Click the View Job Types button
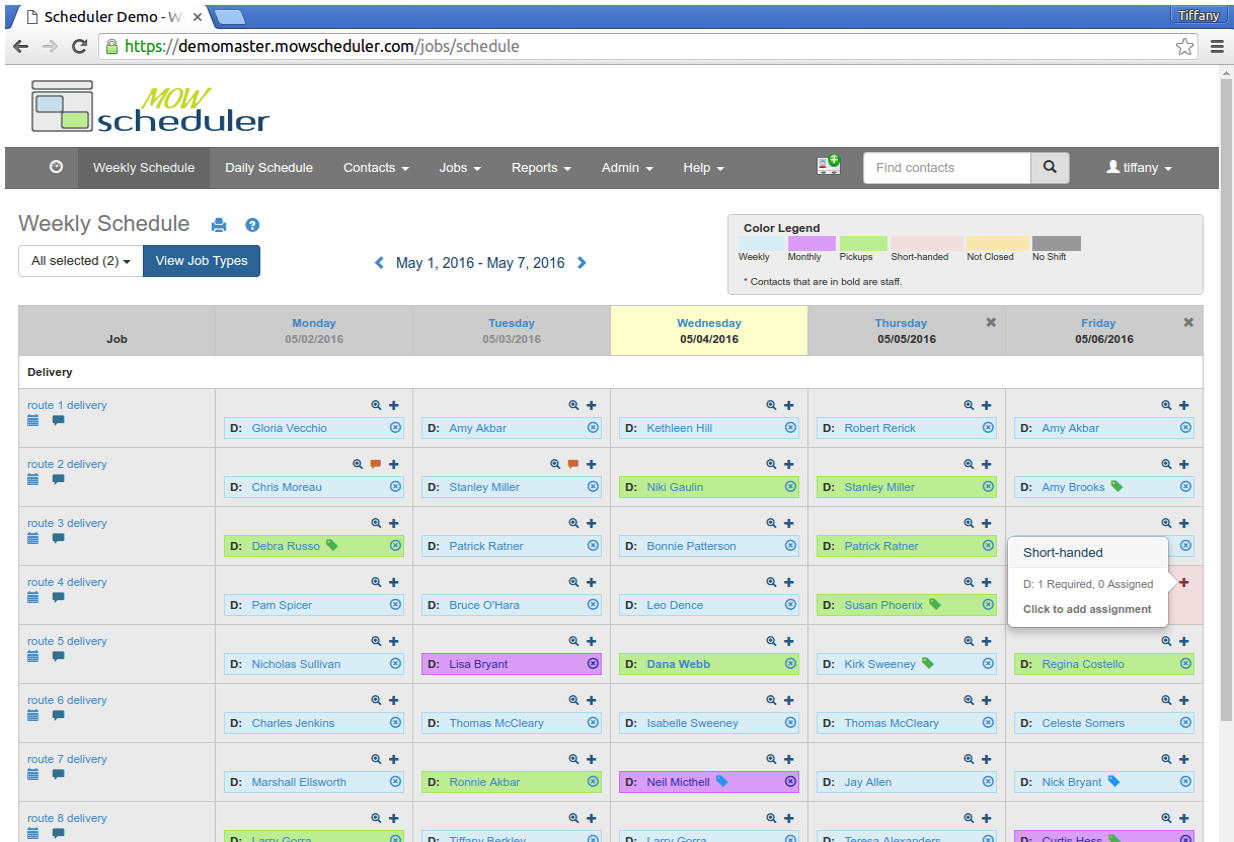Image resolution: width=1234 pixels, height=842 pixels. (x=201, y=261)
